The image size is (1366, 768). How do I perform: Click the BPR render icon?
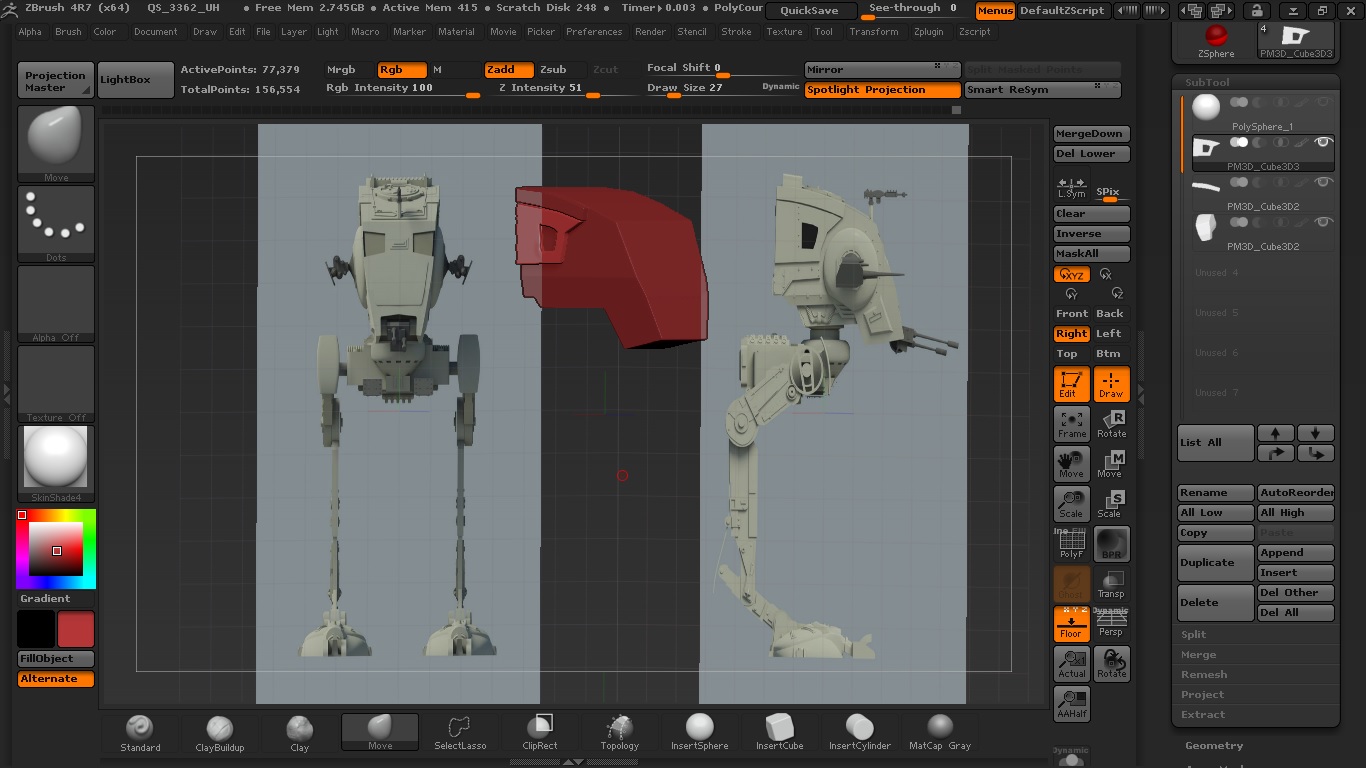point(1112,544)
